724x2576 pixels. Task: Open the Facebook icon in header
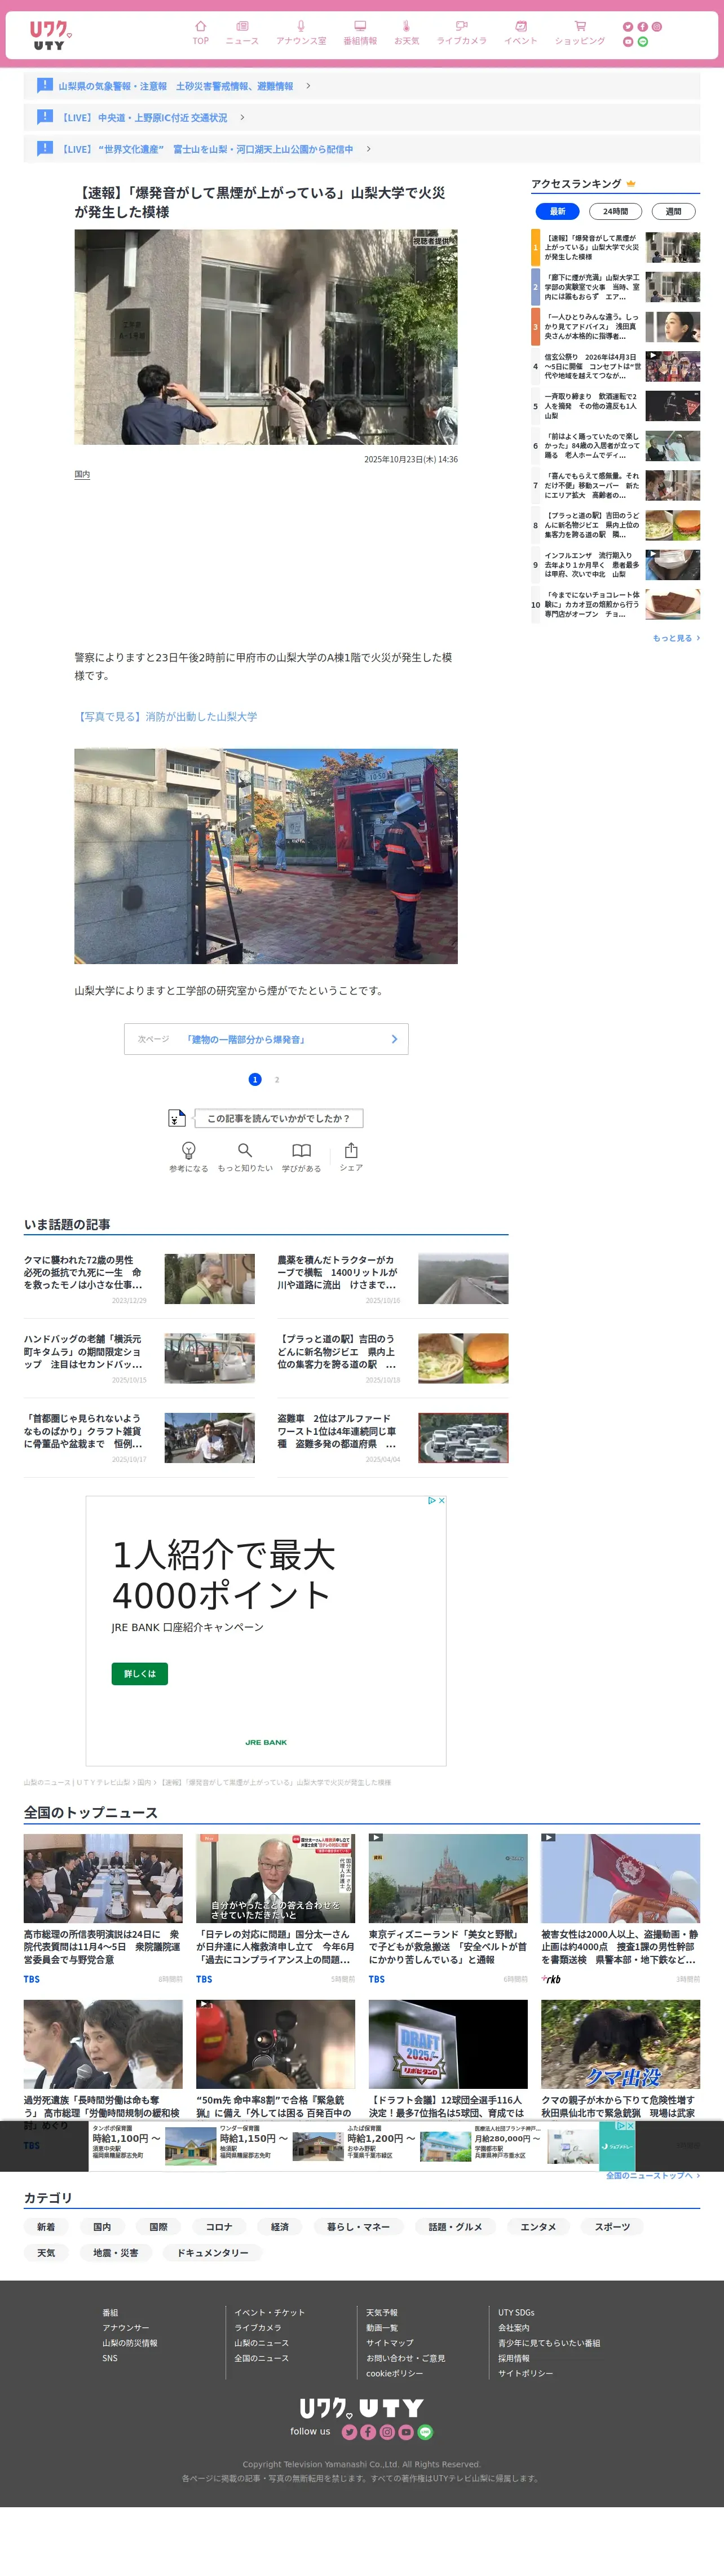(x=642, y=27)
